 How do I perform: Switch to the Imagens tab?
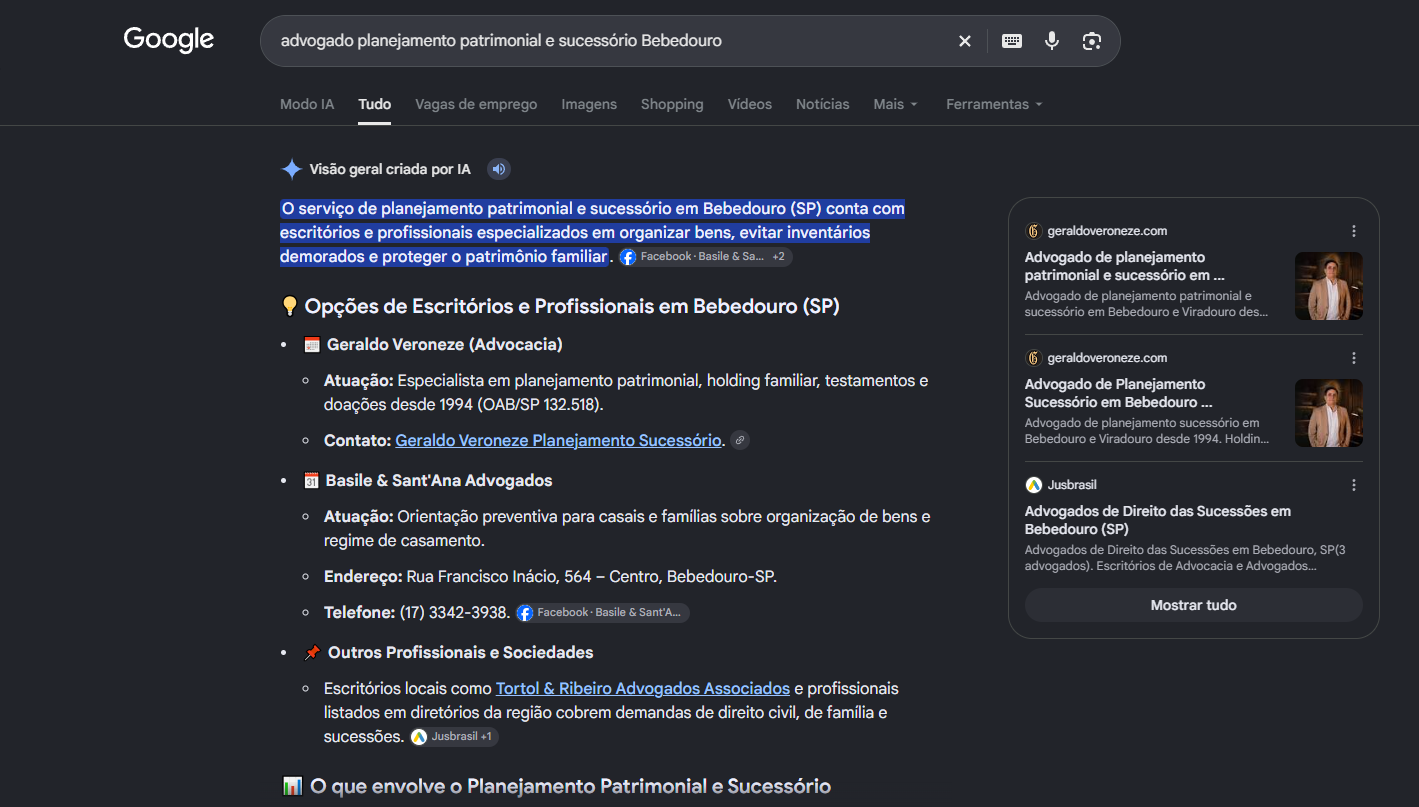[589, 104]
